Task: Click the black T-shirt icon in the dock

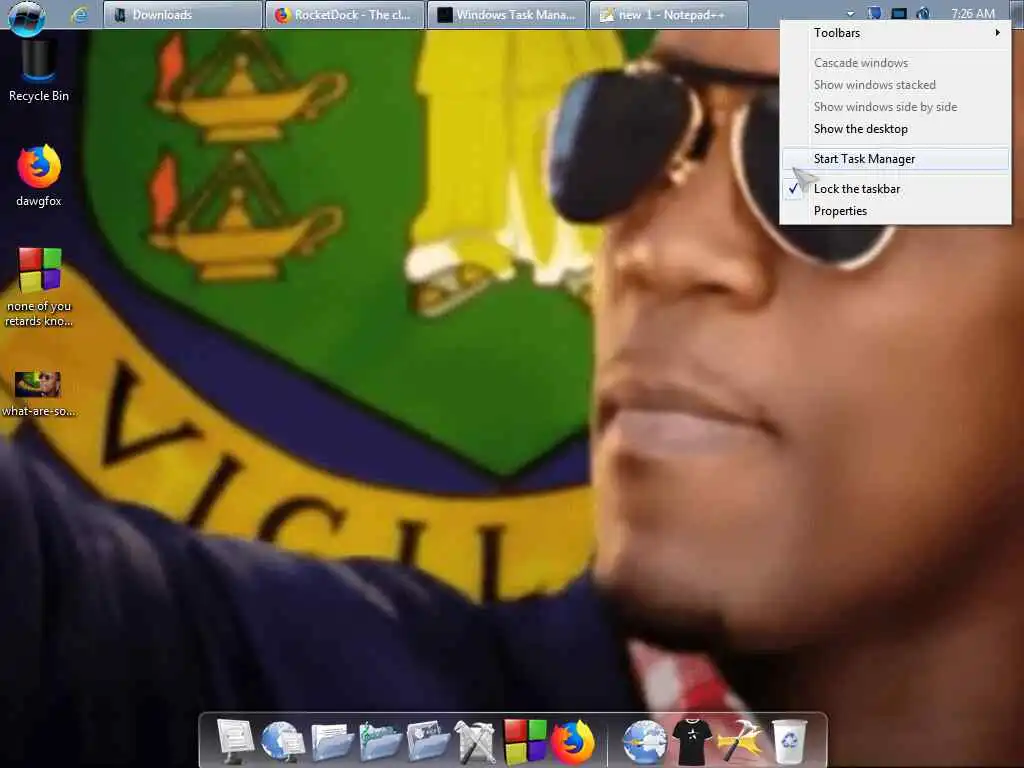Action: click(x=692, y=741)
